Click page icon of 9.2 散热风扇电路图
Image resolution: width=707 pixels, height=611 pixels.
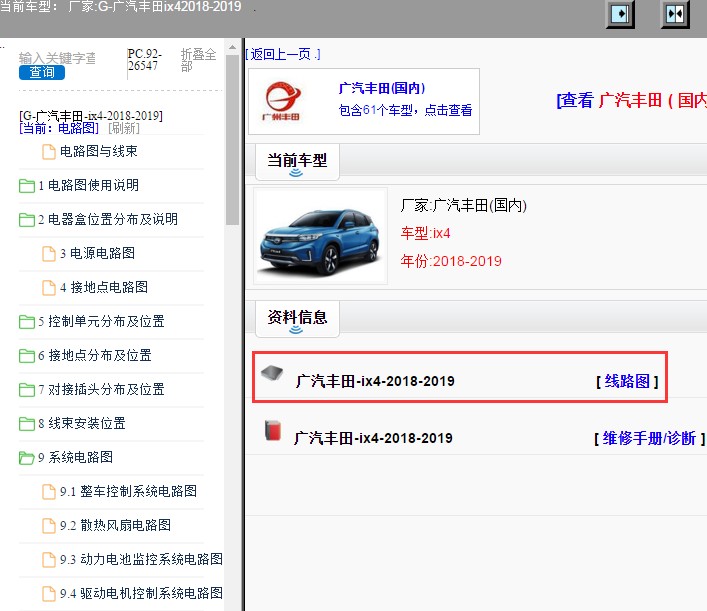pos(49,526)
